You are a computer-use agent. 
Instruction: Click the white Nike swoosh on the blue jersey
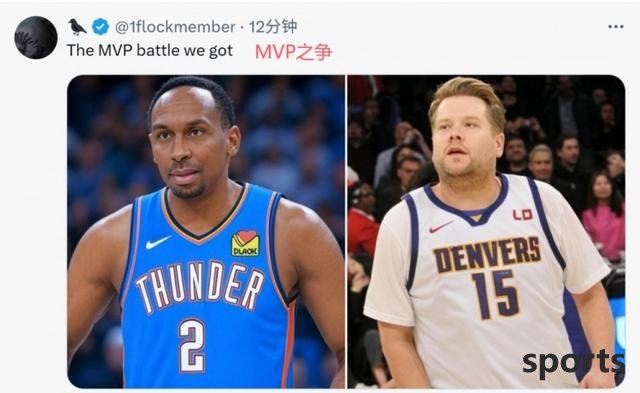coord(158,242)
